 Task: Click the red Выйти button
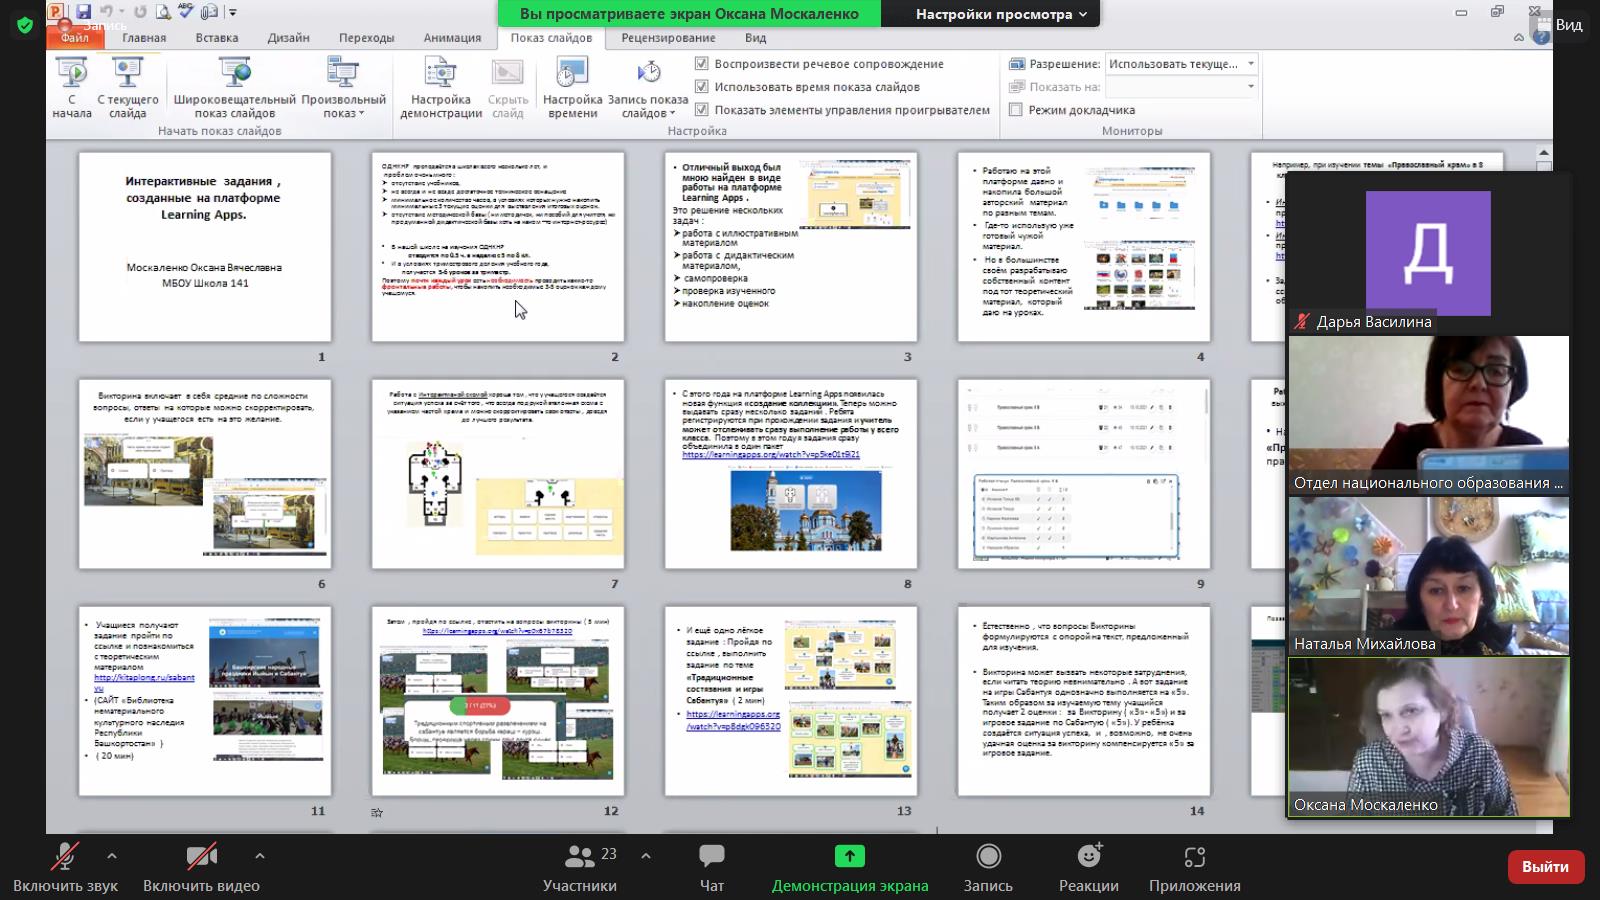click(x=1545, y=867)
